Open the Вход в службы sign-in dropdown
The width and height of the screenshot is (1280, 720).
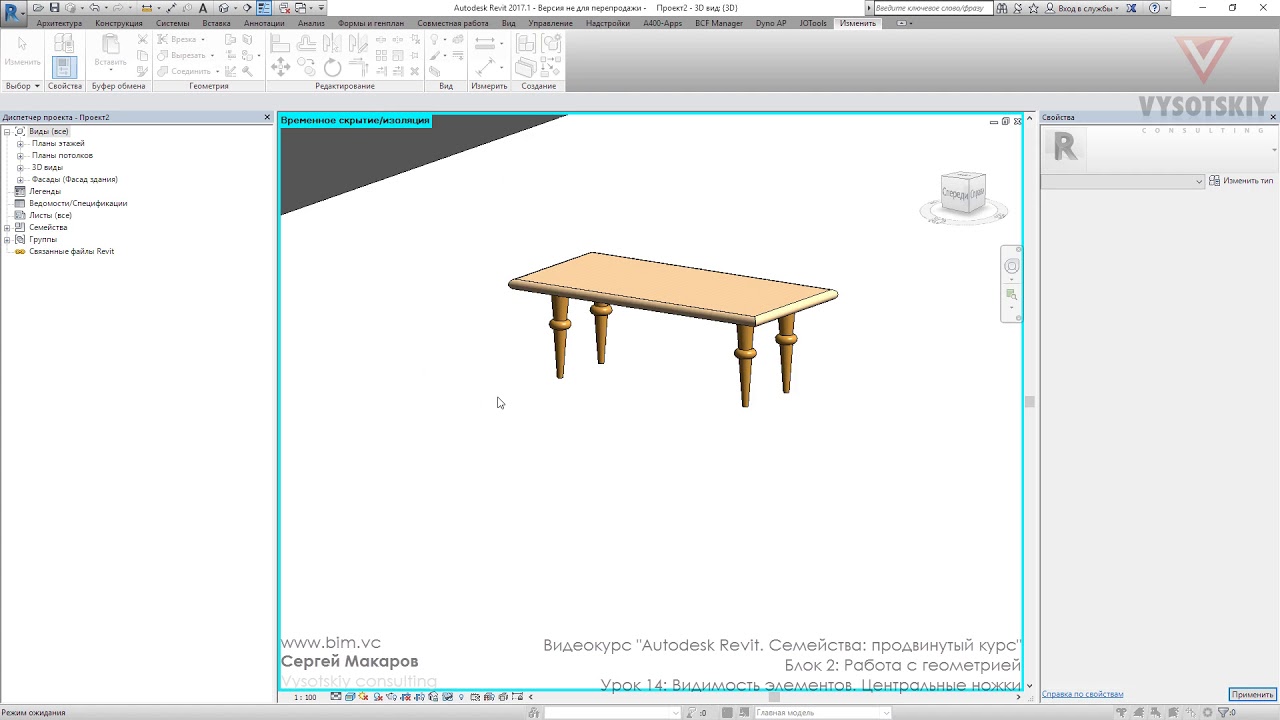click(1089, 8)
